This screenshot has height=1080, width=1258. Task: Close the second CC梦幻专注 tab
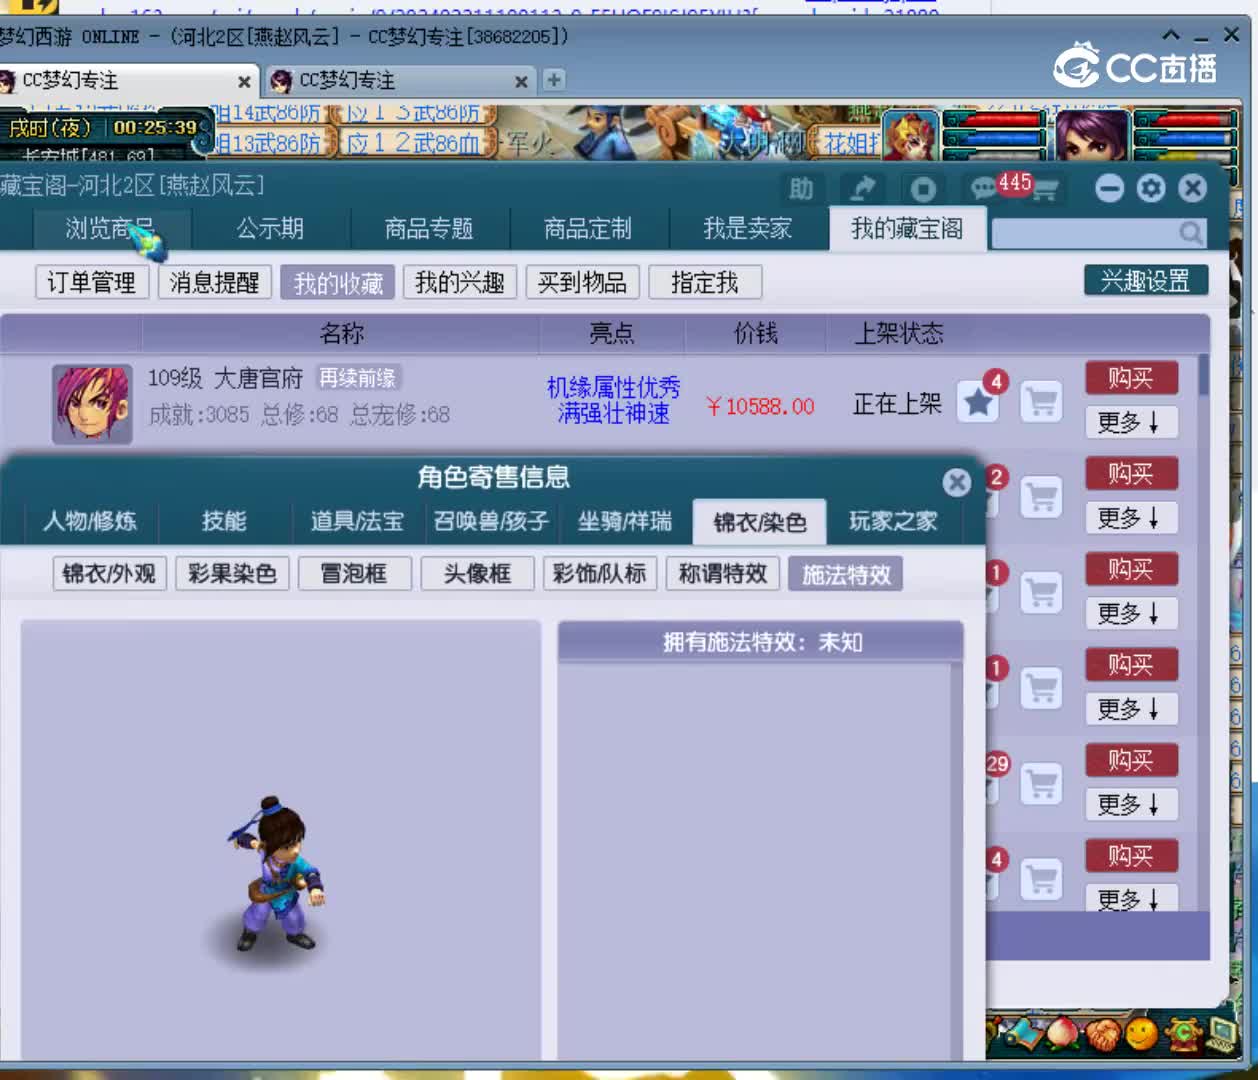coord(521,81)
